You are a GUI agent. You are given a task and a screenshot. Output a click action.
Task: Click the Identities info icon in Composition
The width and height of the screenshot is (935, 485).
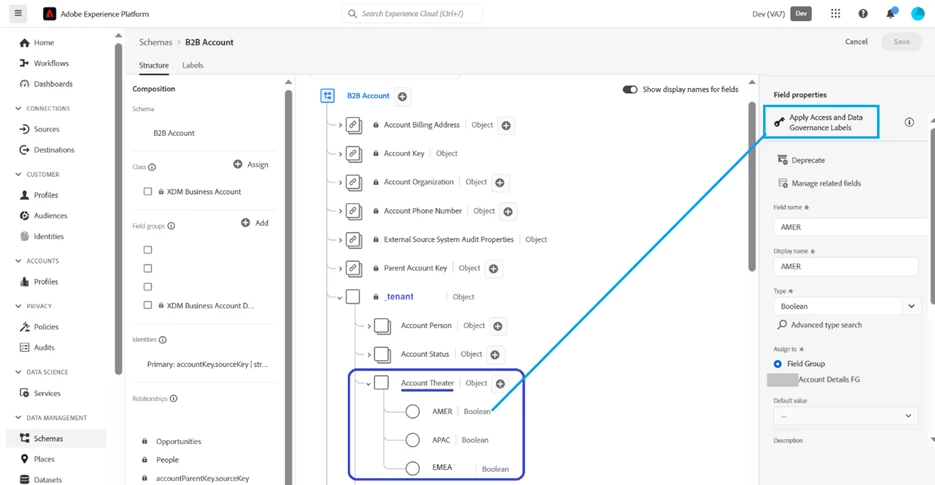pos(163,340)
